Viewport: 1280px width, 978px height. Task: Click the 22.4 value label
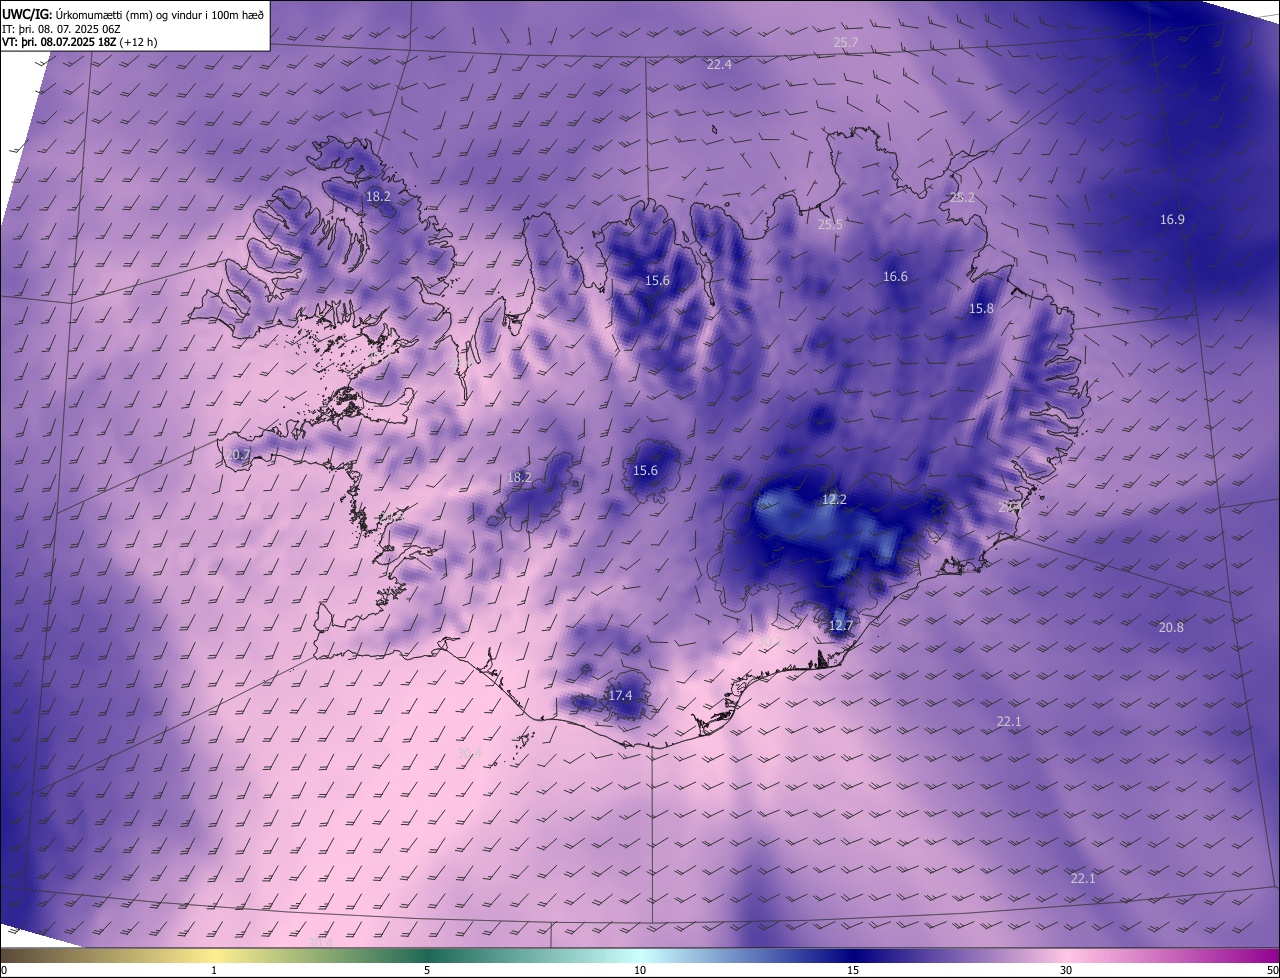pos(719,64)
